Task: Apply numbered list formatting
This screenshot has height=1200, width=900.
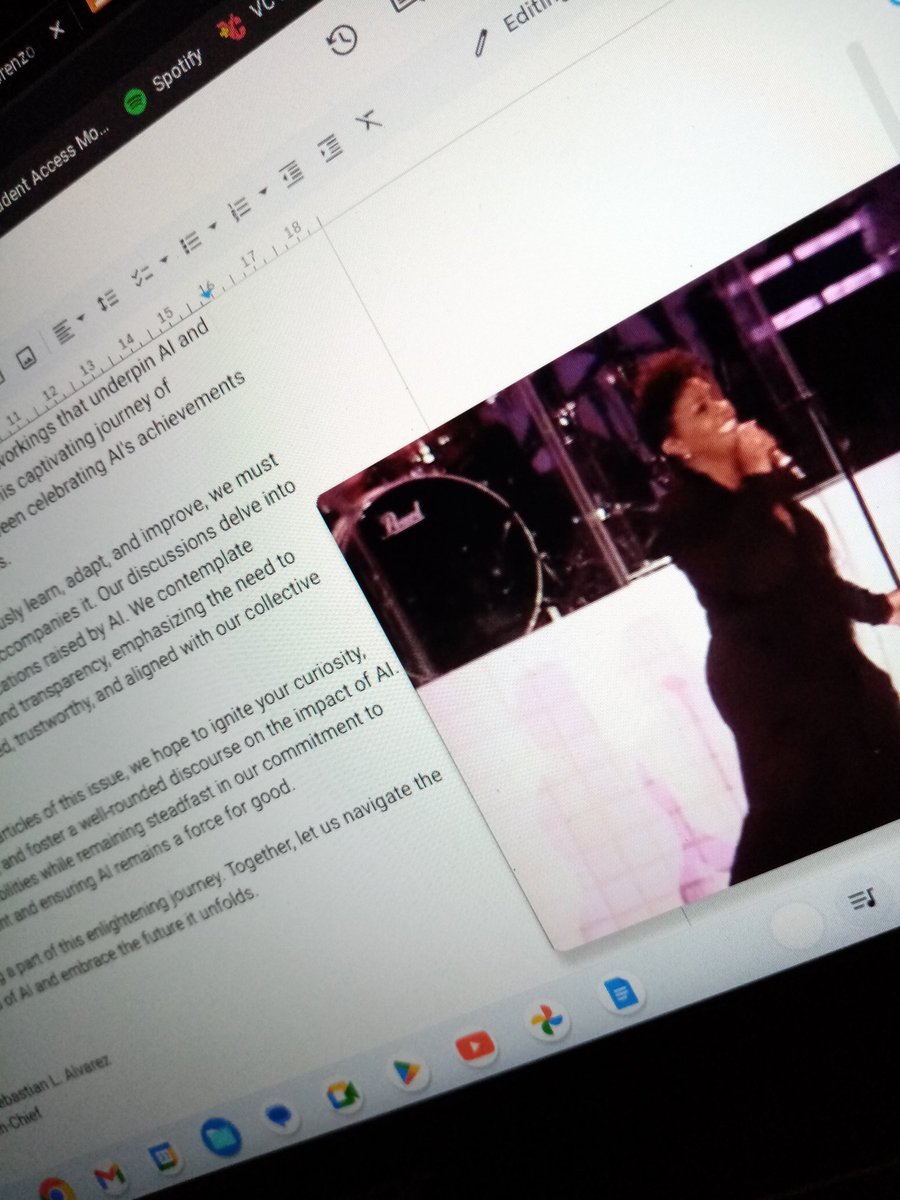Action: [239, 207]
